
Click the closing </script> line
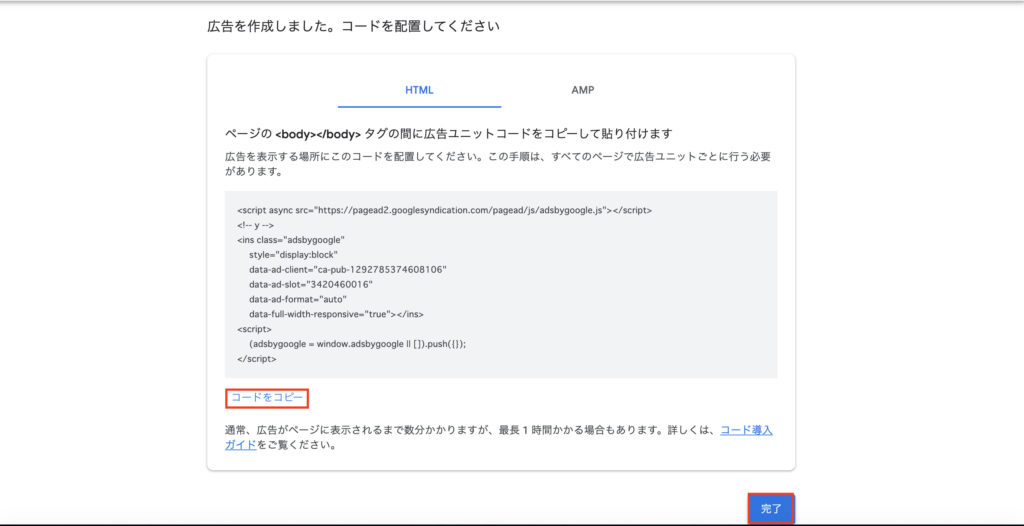click(257, 359)
